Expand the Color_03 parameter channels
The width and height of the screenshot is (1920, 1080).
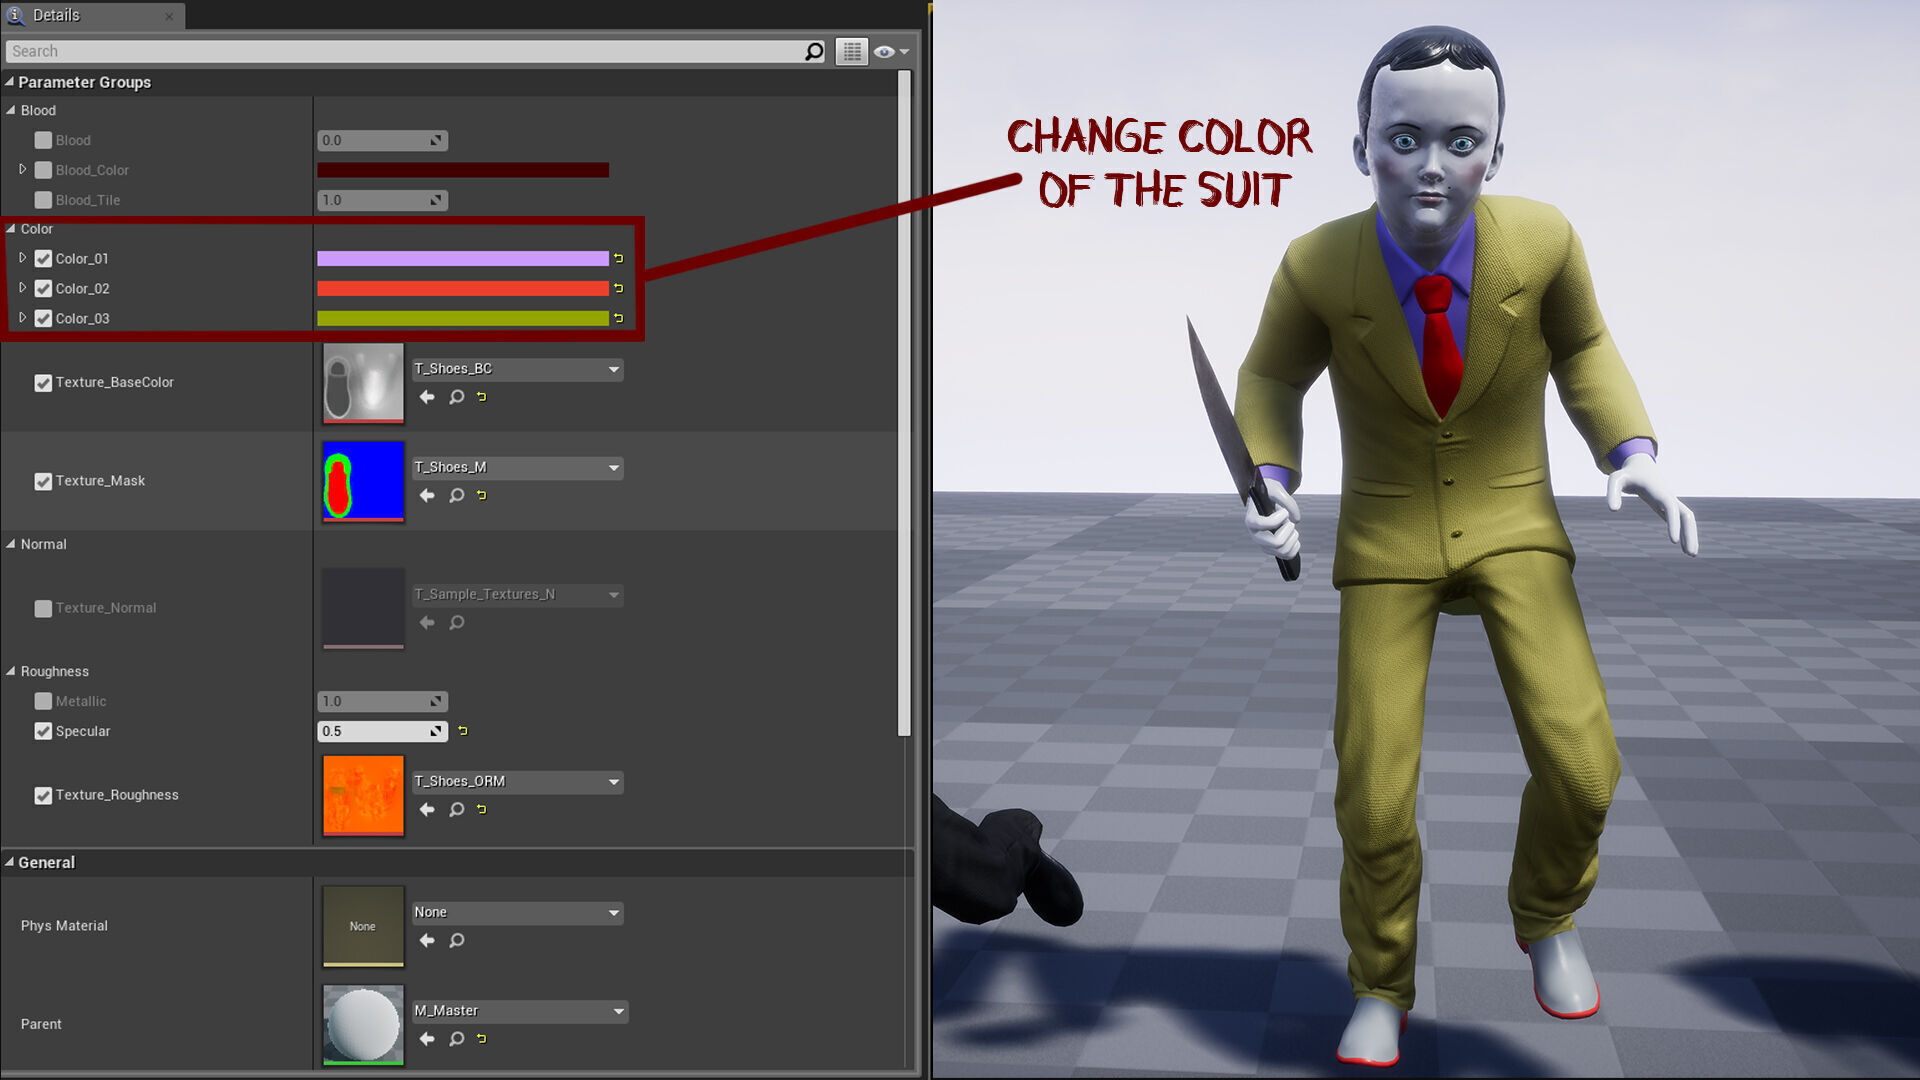[22, 318]
